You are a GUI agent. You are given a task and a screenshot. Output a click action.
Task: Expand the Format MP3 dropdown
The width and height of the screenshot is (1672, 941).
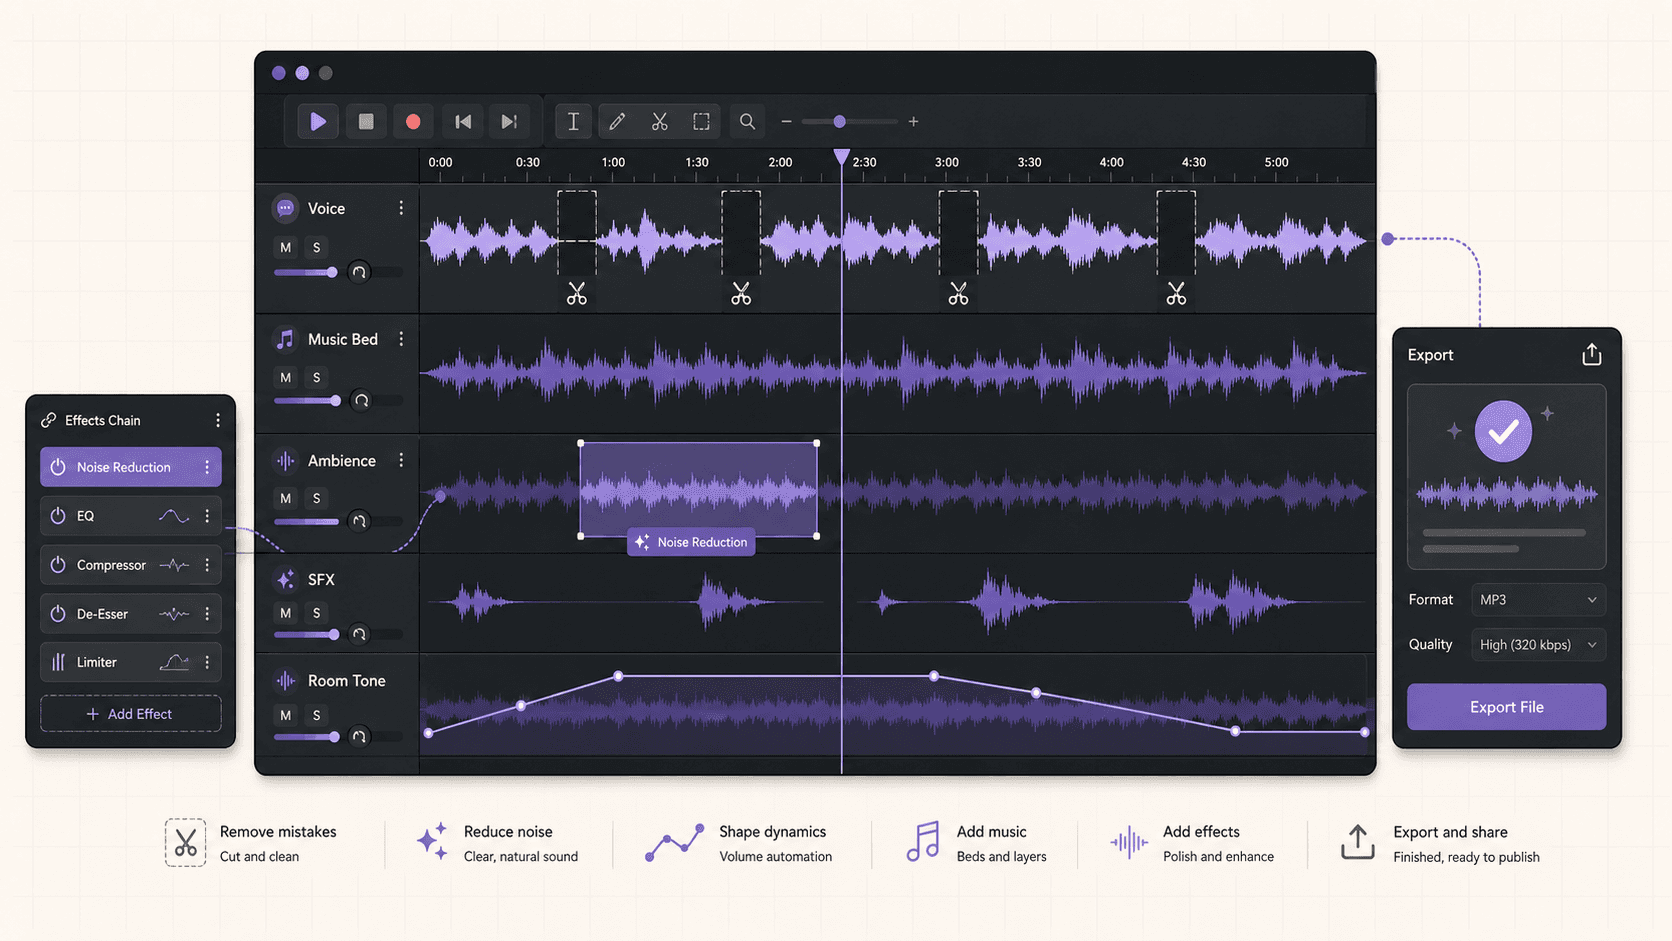click(x=1538, y=600)
